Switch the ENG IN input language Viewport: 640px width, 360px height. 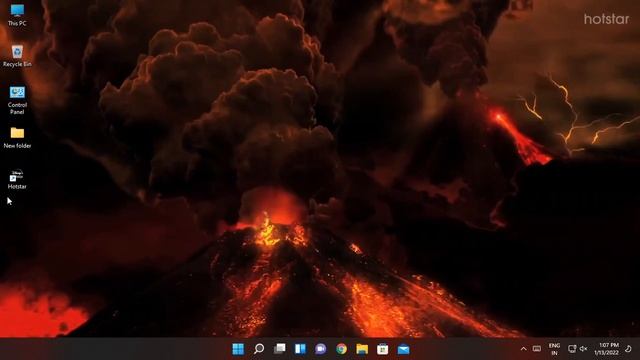click(x=554, y=349)
